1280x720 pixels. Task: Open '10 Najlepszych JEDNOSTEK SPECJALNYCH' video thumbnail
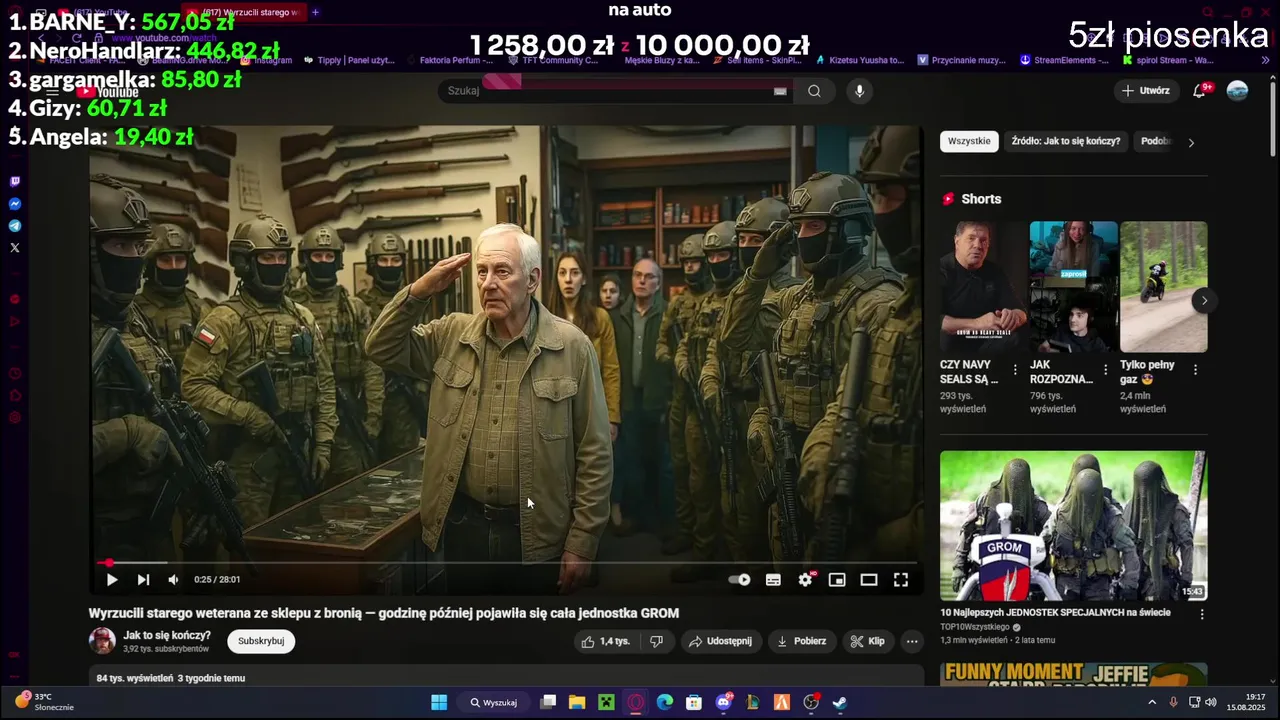click(x=1073, y=525)
